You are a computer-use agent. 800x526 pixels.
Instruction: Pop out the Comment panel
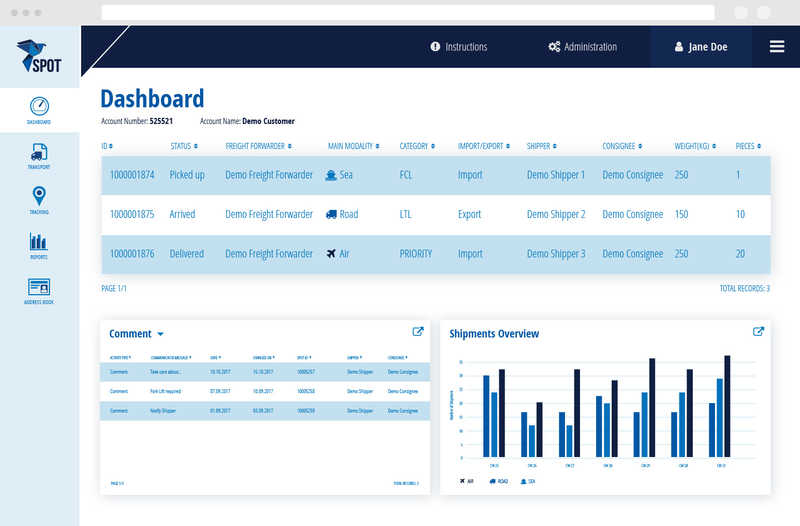[418, 332]
